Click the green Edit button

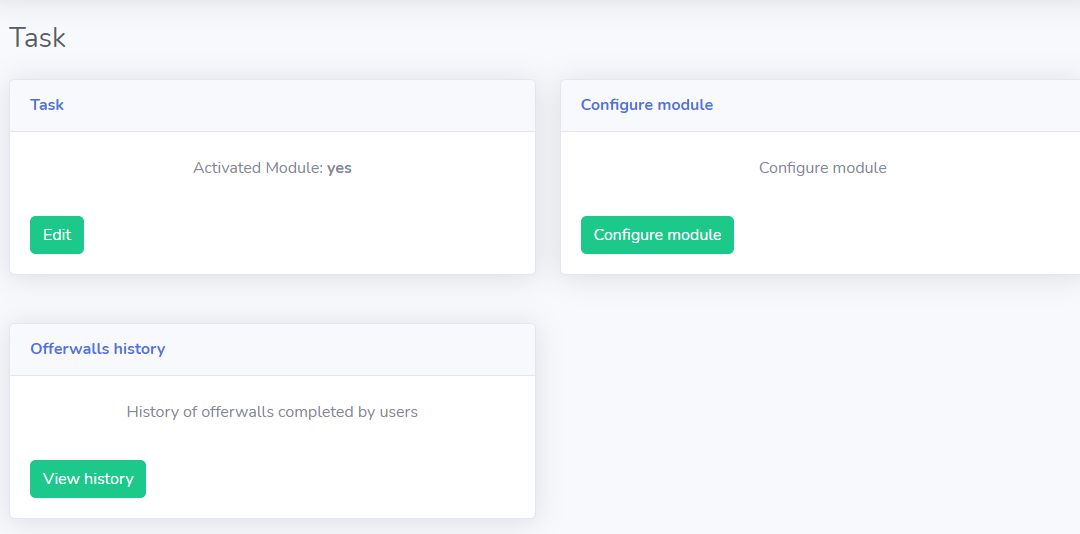57,235
